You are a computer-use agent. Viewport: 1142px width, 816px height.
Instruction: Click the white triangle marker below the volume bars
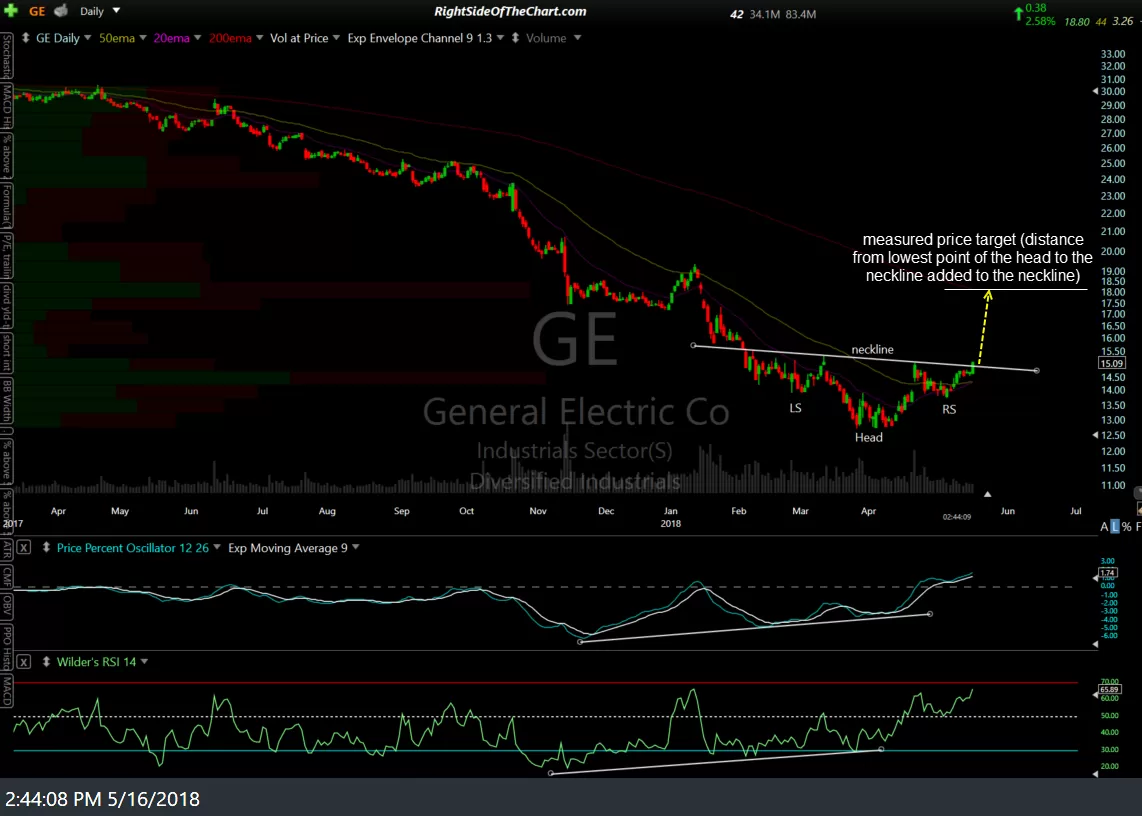(988, 494)
